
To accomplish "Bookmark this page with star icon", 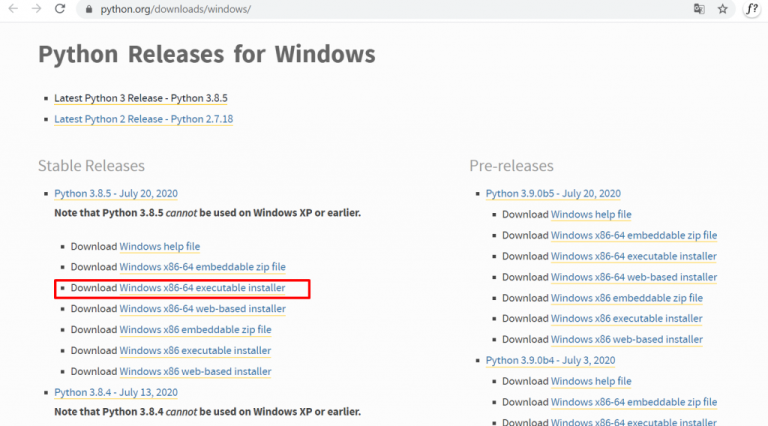I will (x=722, y=9).
